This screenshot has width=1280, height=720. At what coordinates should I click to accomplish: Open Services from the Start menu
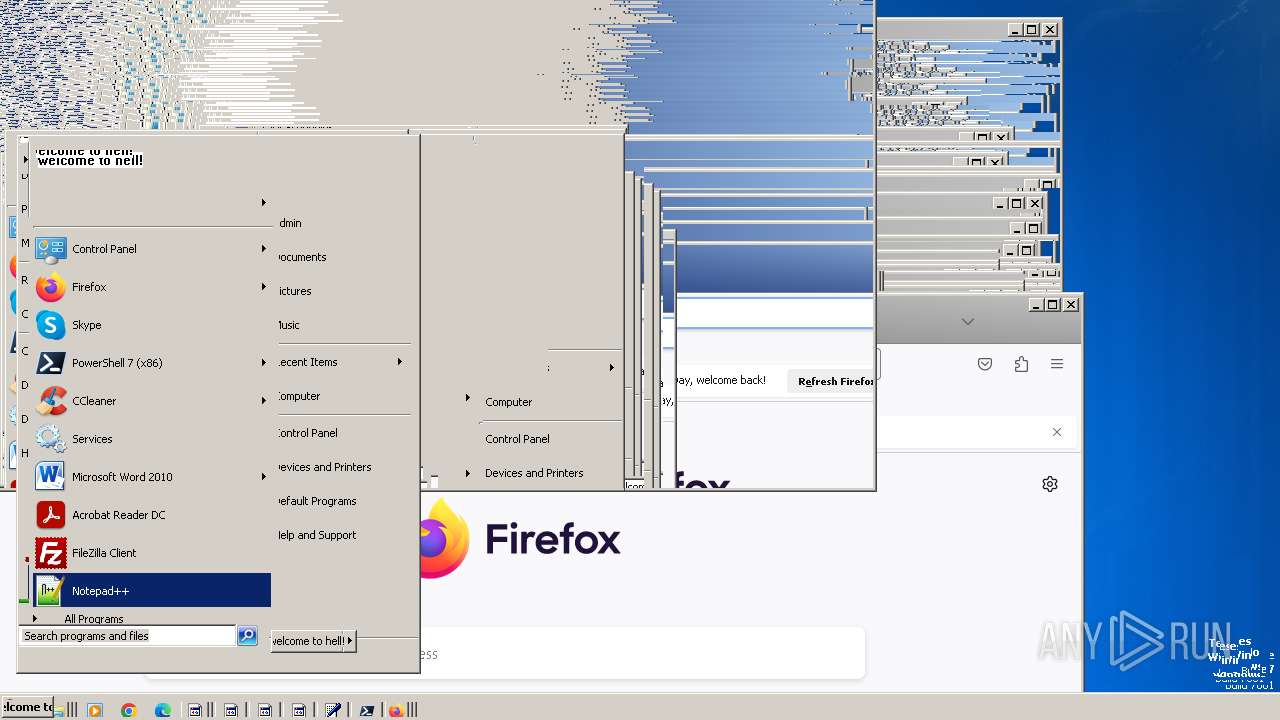pyautogui.click(x=152, y=439)
